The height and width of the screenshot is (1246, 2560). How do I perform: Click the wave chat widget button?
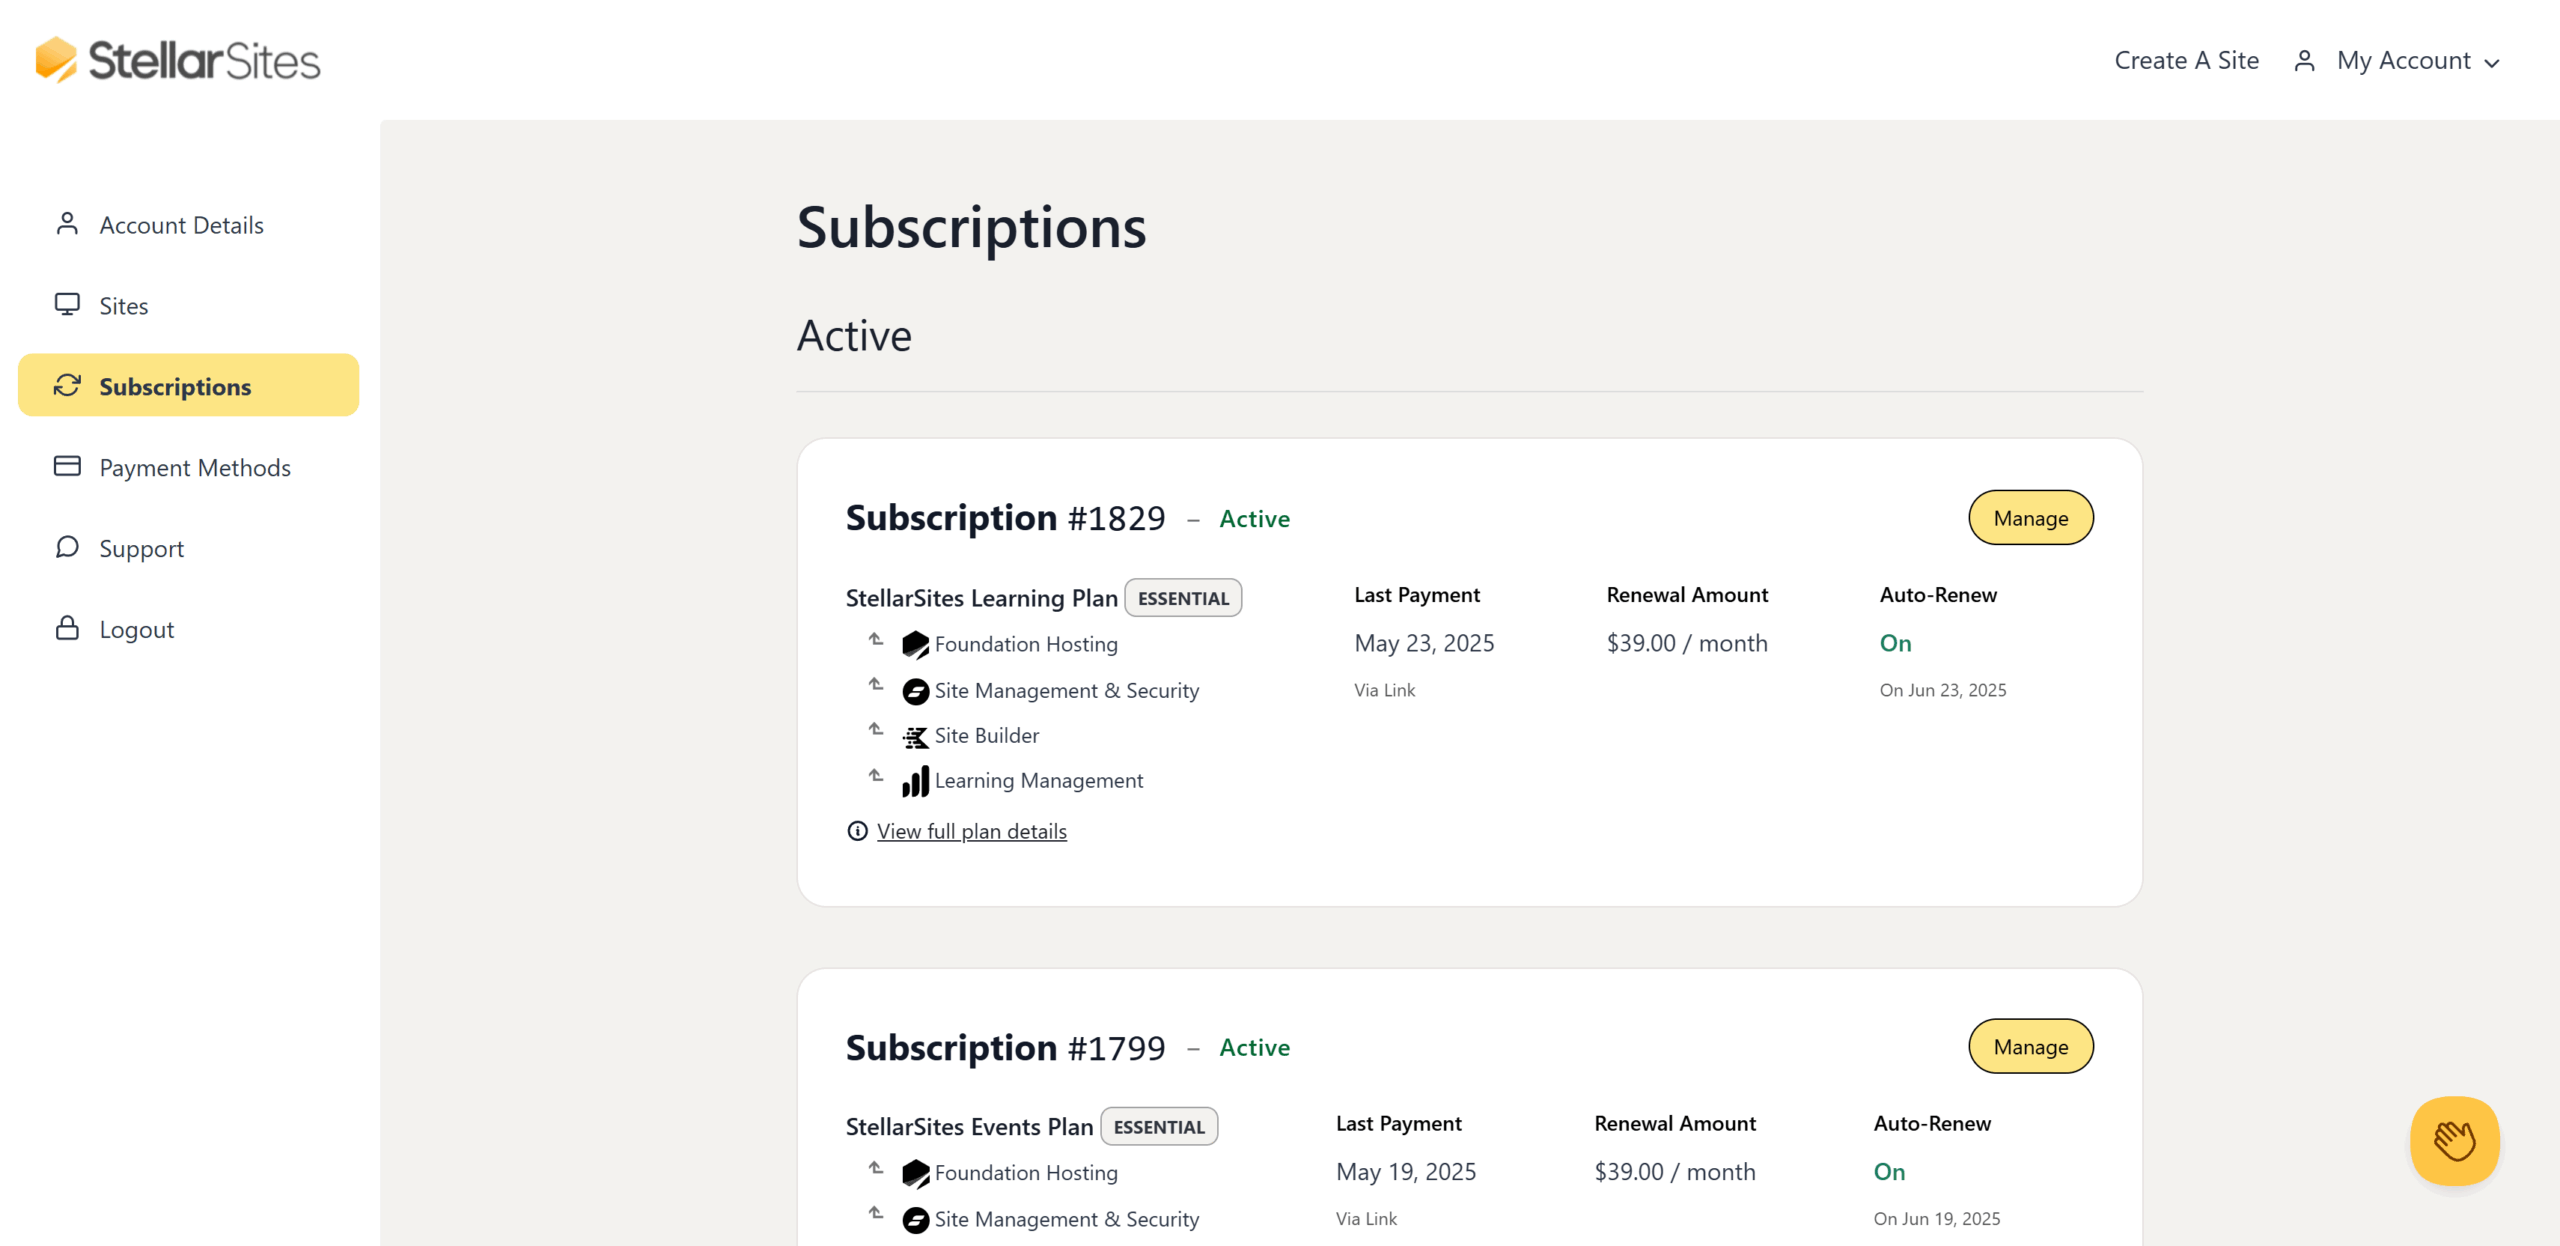tap(2454, 1140)
